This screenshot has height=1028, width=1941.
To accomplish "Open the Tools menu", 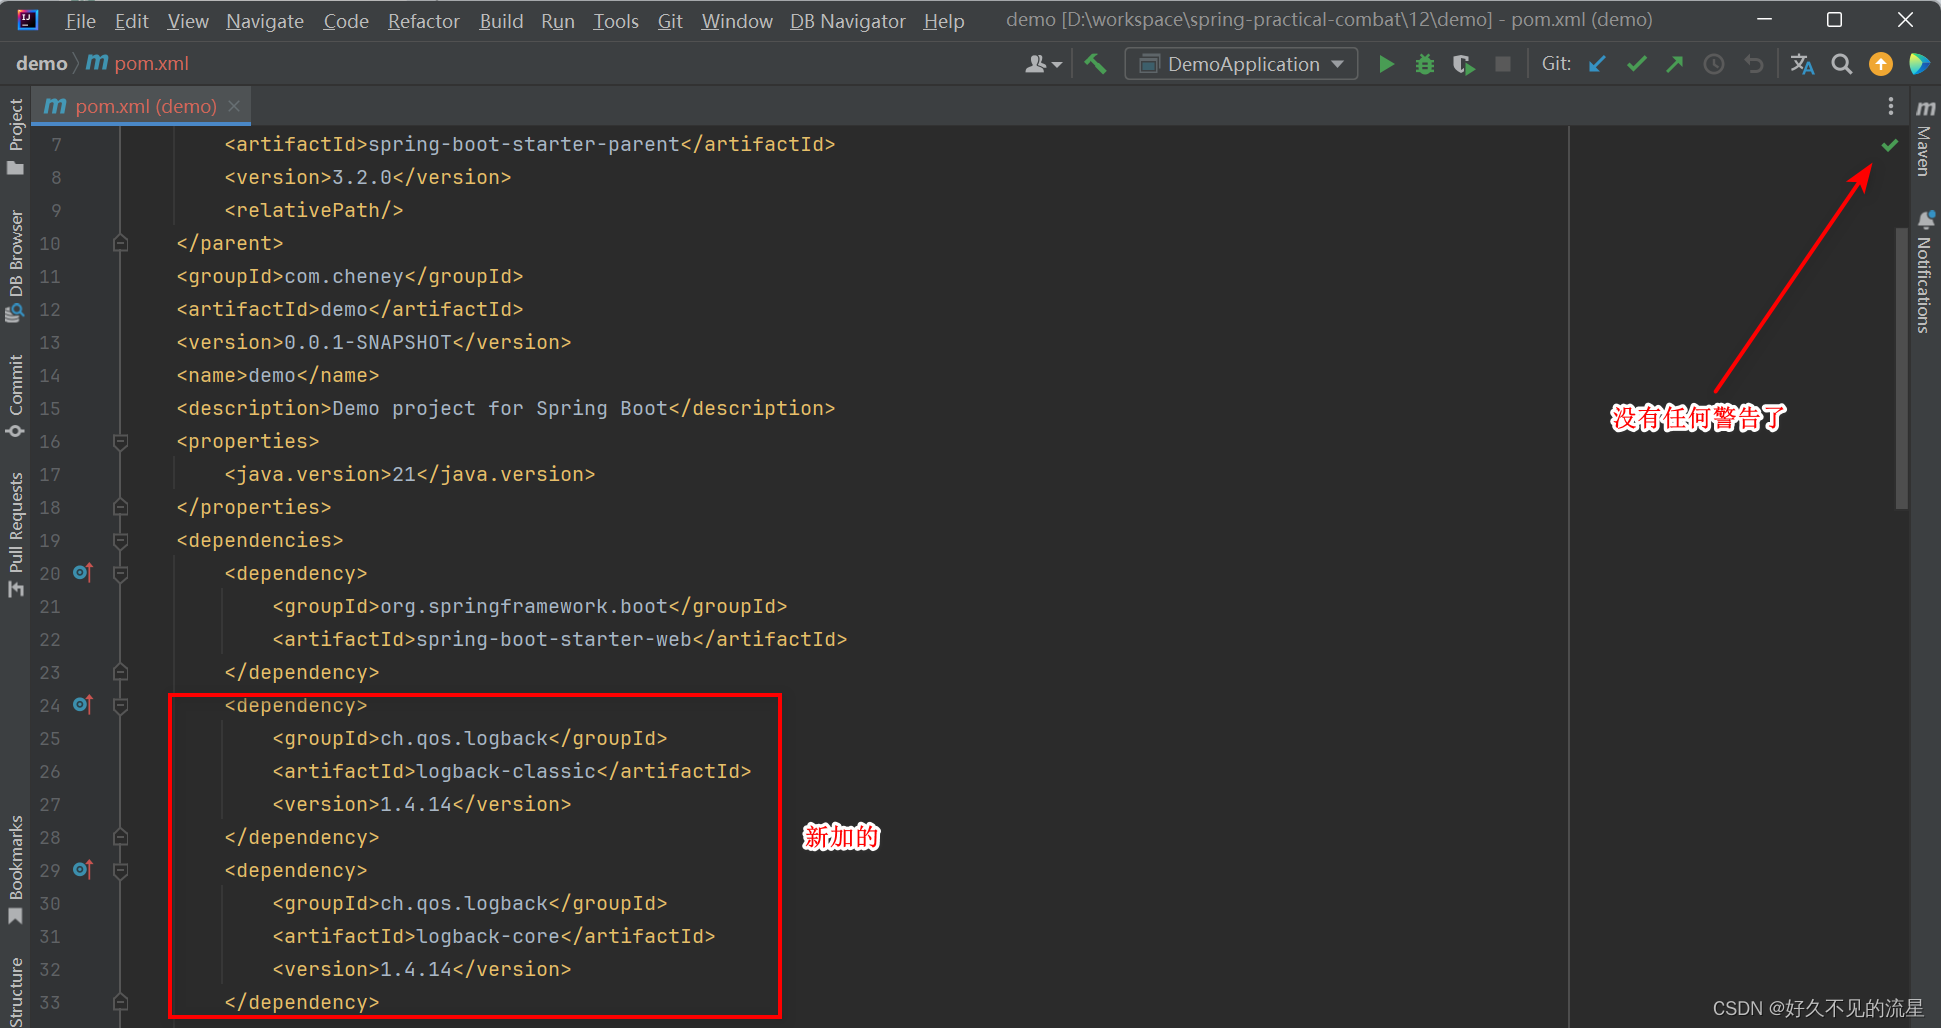I will coord(616,21).
